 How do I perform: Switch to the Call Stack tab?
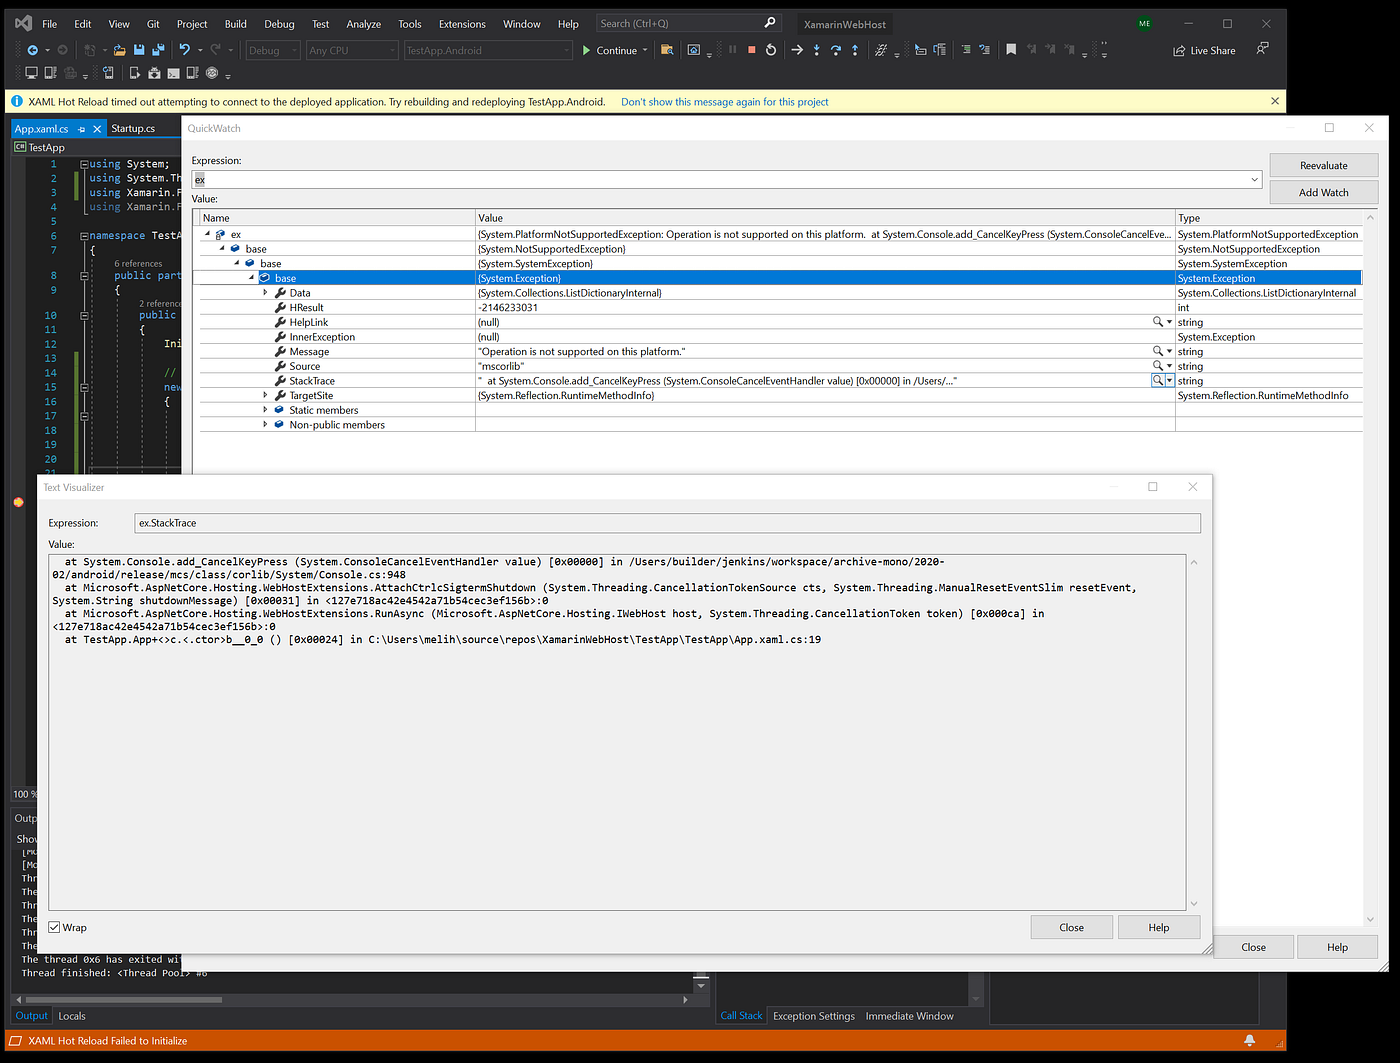tap(741, 1016)
